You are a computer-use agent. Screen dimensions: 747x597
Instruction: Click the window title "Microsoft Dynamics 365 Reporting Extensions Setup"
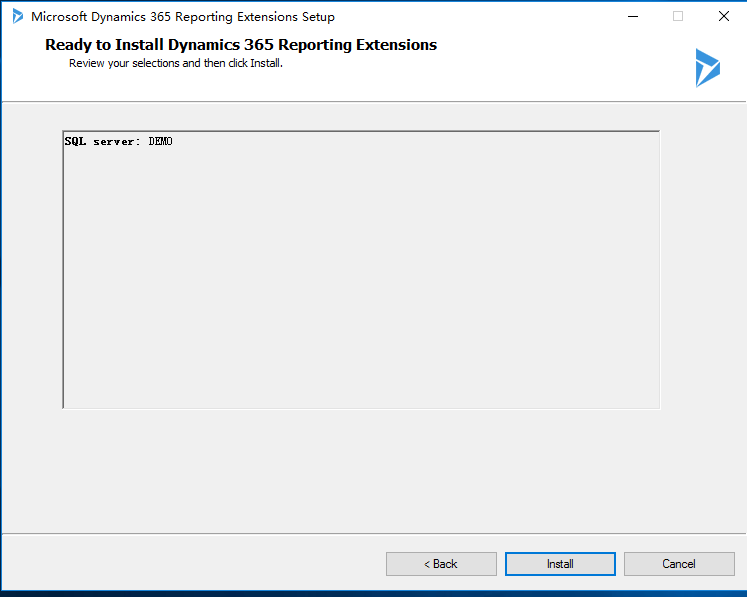pos(183,17)
